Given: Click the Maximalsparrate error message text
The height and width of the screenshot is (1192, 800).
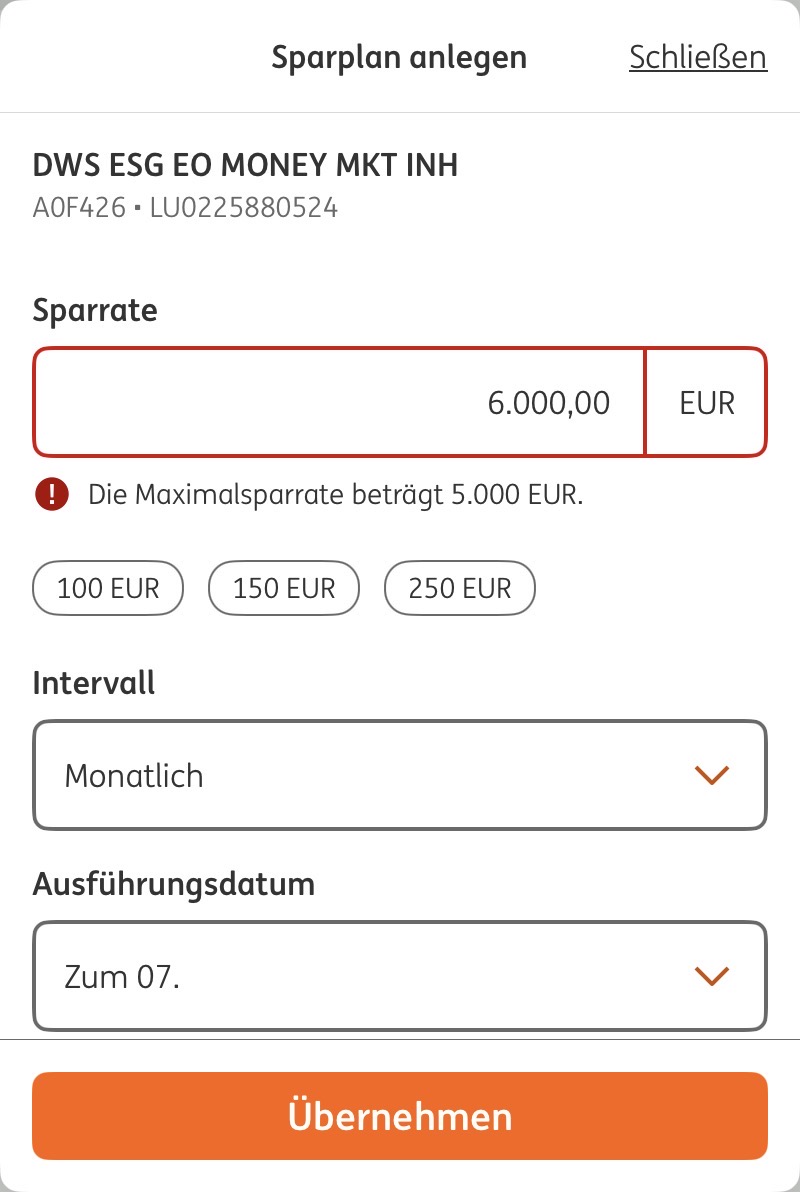Looking at the screenshot, I should 335,494.
